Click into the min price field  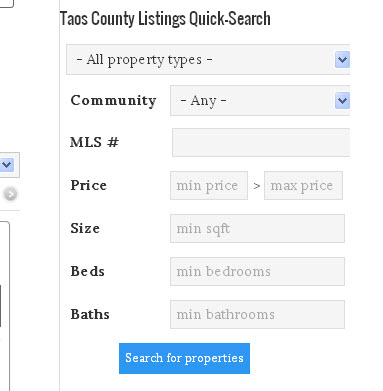point(209,186)
